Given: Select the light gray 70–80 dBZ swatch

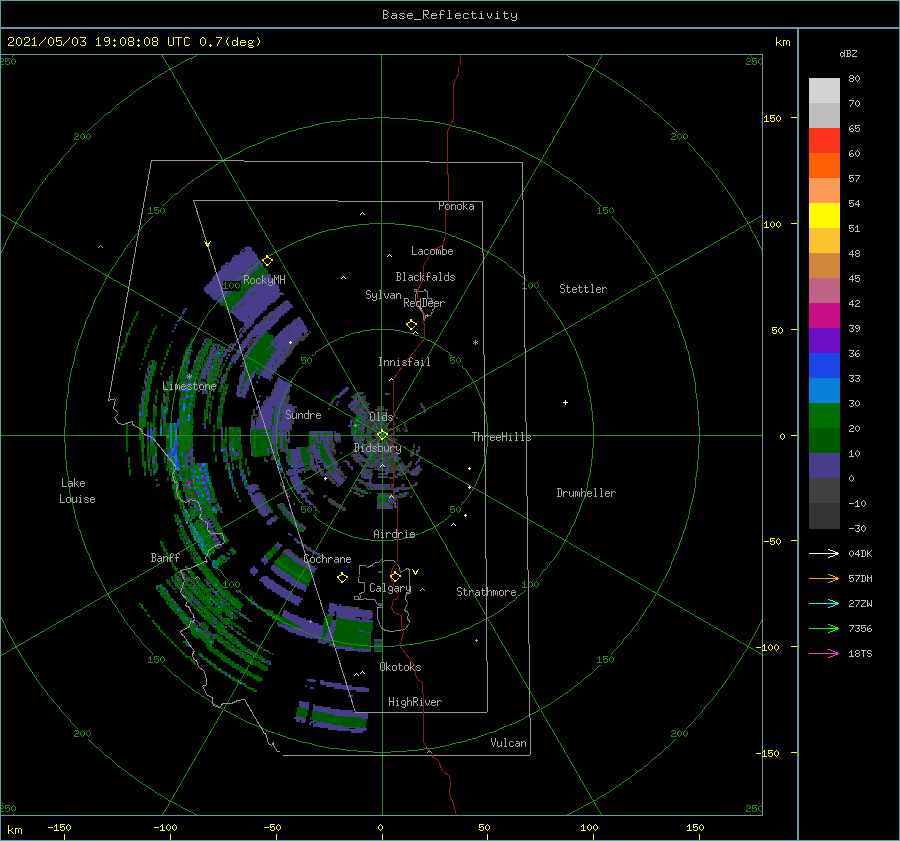Looking at the screenshot, I should [824, 91].
